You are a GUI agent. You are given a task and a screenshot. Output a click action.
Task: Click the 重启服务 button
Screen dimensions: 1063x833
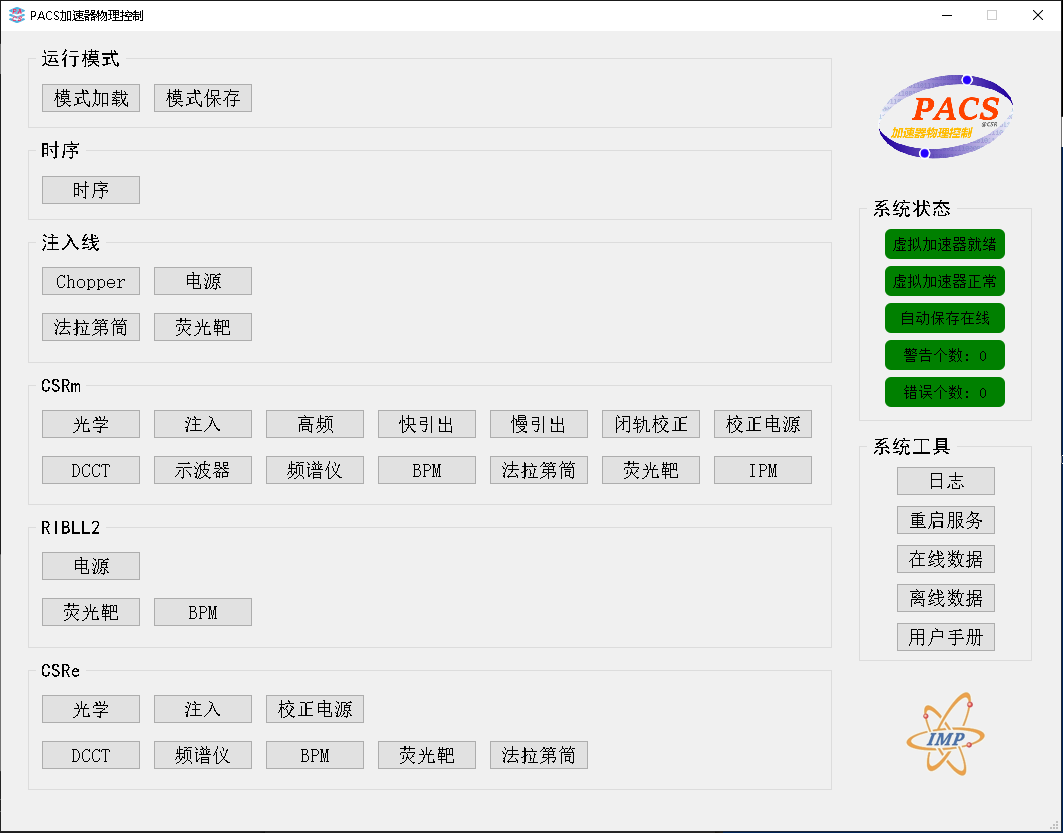click(x=946, y=520)
